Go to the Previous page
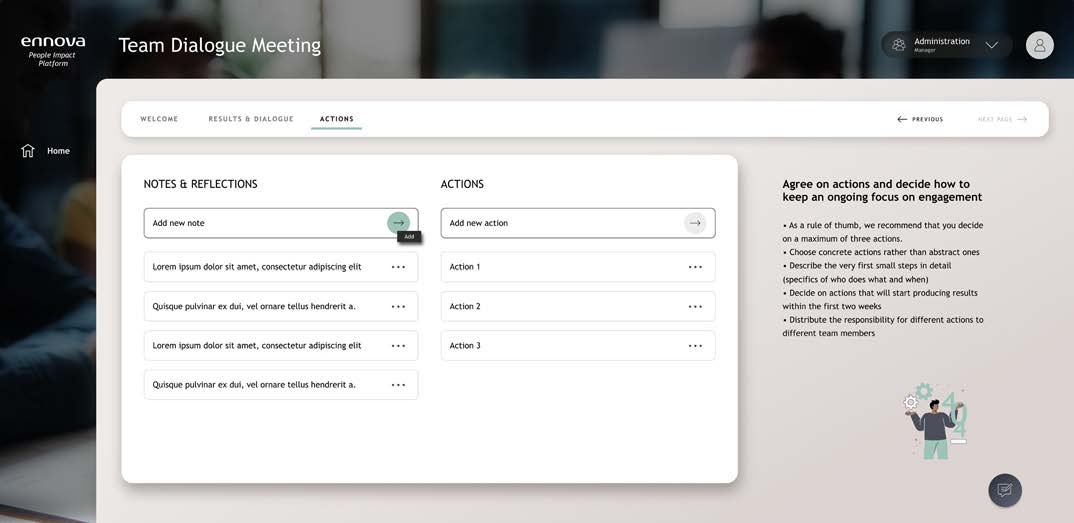The height and width of the screenshot is (523, 1074). coord(920,119)
